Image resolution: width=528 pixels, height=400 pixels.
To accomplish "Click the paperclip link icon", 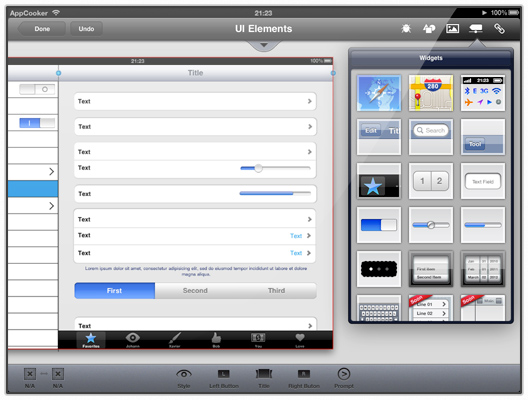I will (x=499, y=29).
